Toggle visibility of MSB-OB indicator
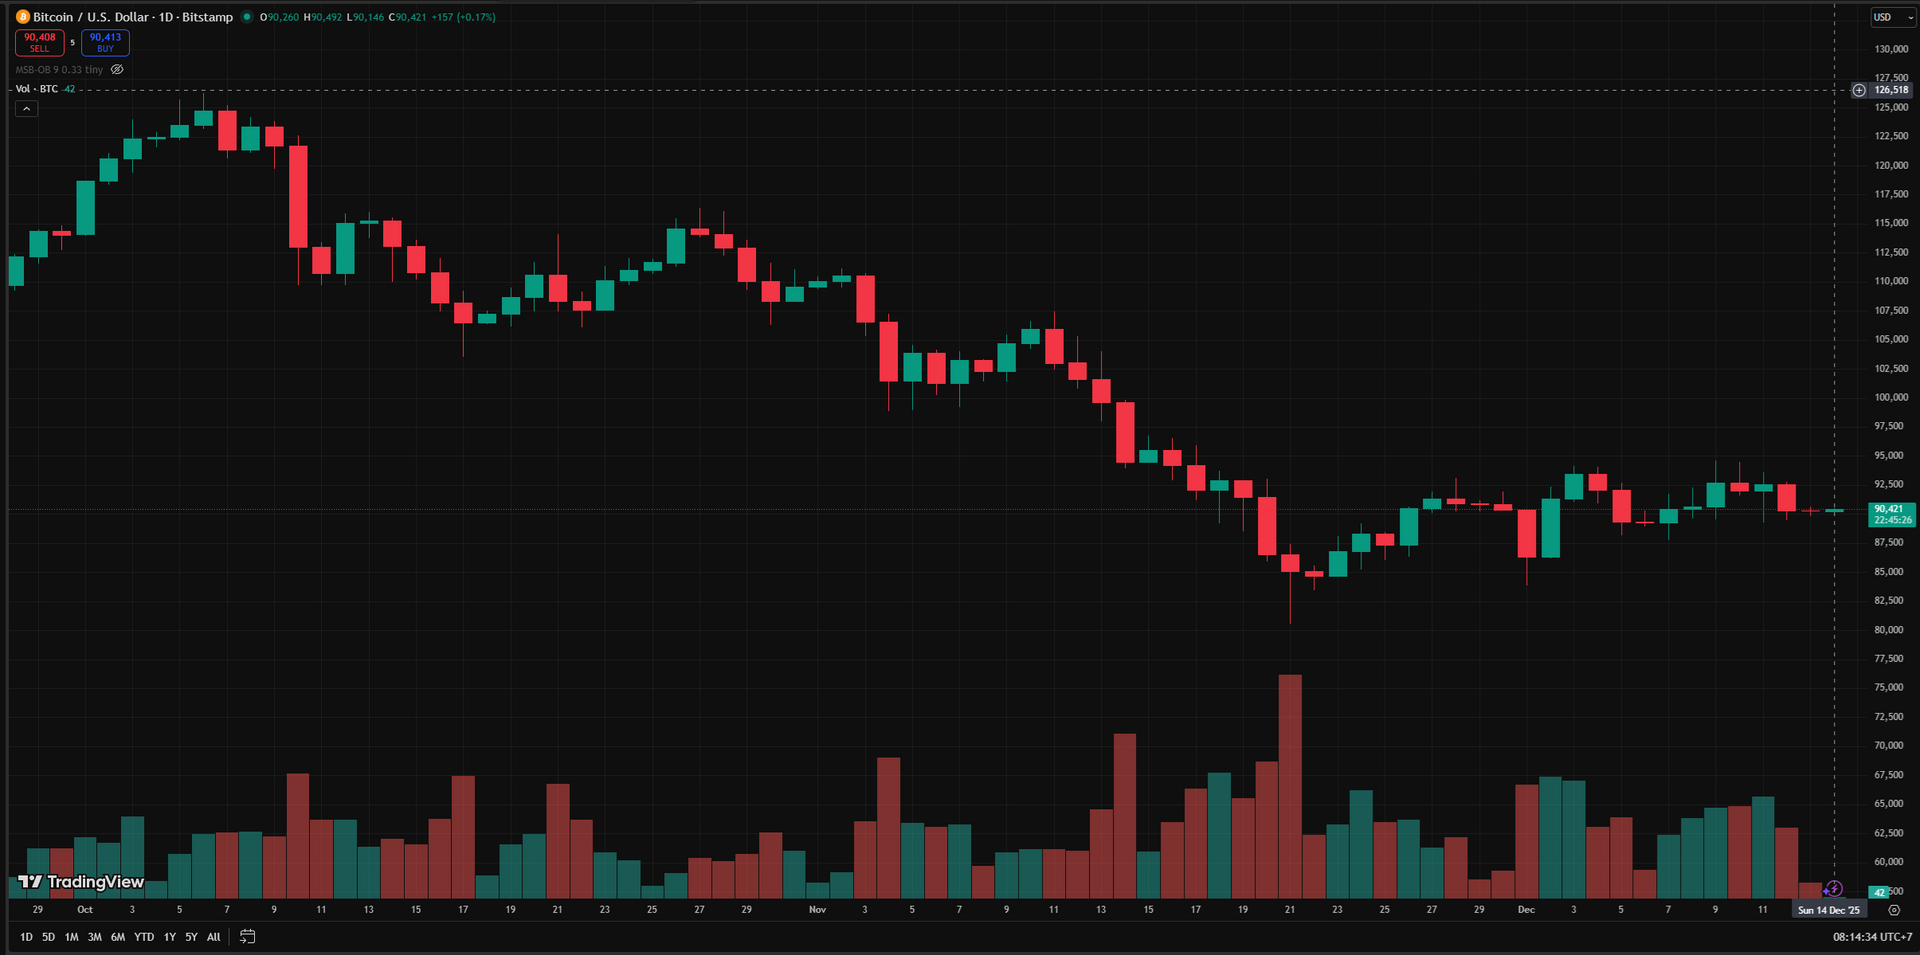This screenshot has width=1920, height=955. point(117,70)
